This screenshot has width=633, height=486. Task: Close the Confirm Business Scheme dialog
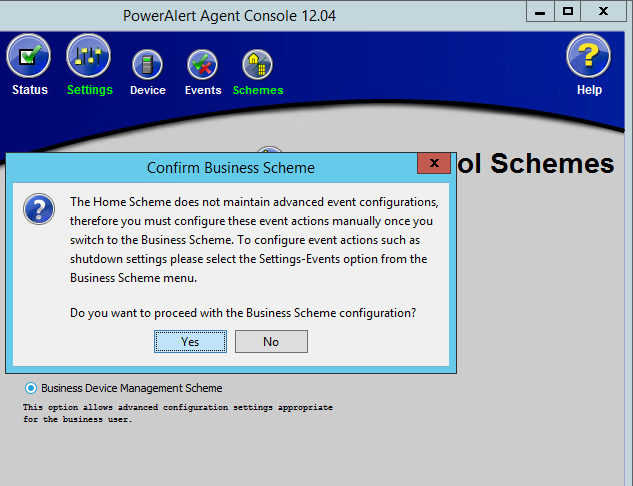(x=434, y=163)
